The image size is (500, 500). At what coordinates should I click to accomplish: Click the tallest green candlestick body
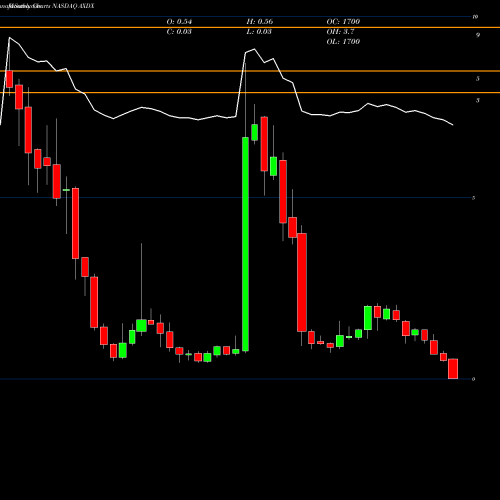pyautogui.click(x=245, y=244)
